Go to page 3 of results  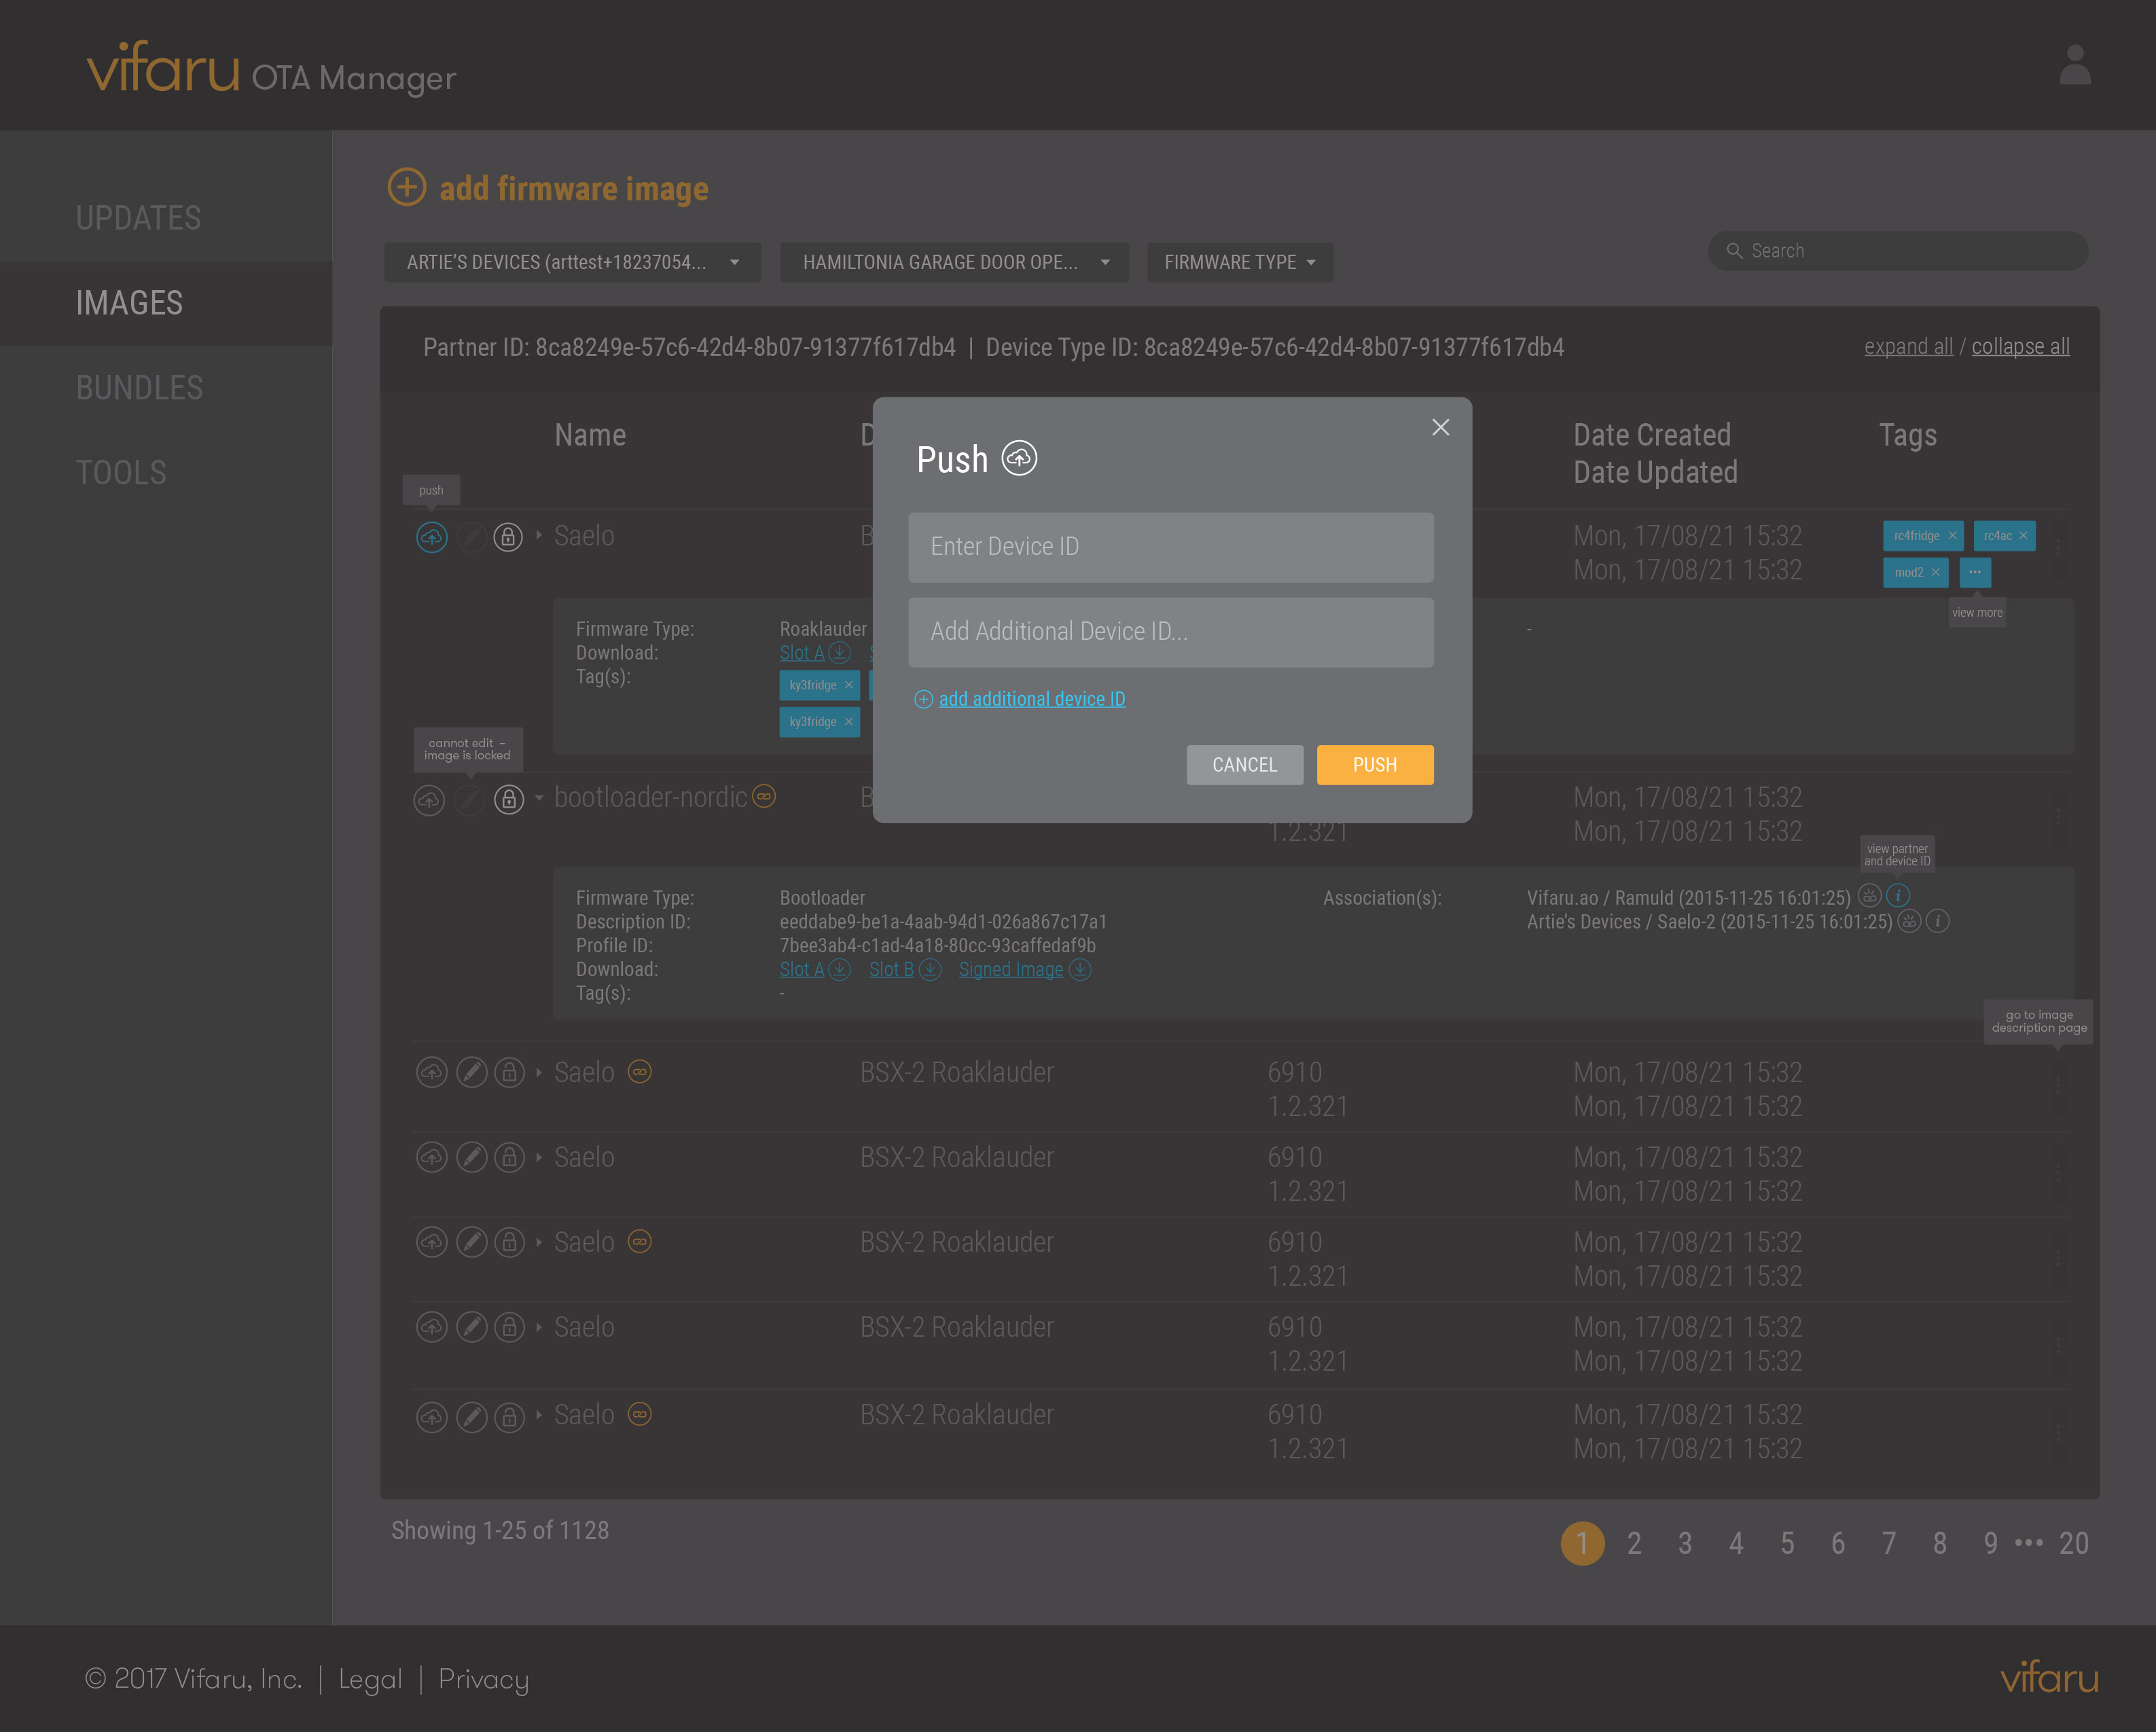pyautogui.click(x=1685, y=1543)
